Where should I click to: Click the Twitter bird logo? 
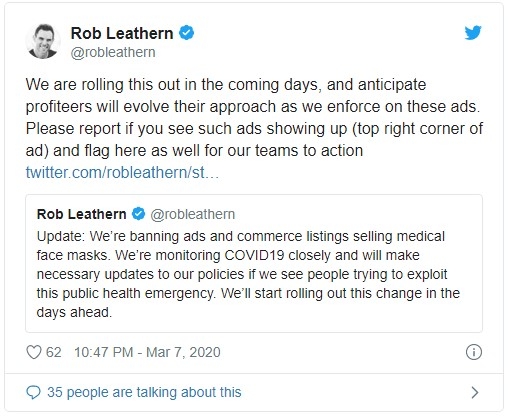473,33
